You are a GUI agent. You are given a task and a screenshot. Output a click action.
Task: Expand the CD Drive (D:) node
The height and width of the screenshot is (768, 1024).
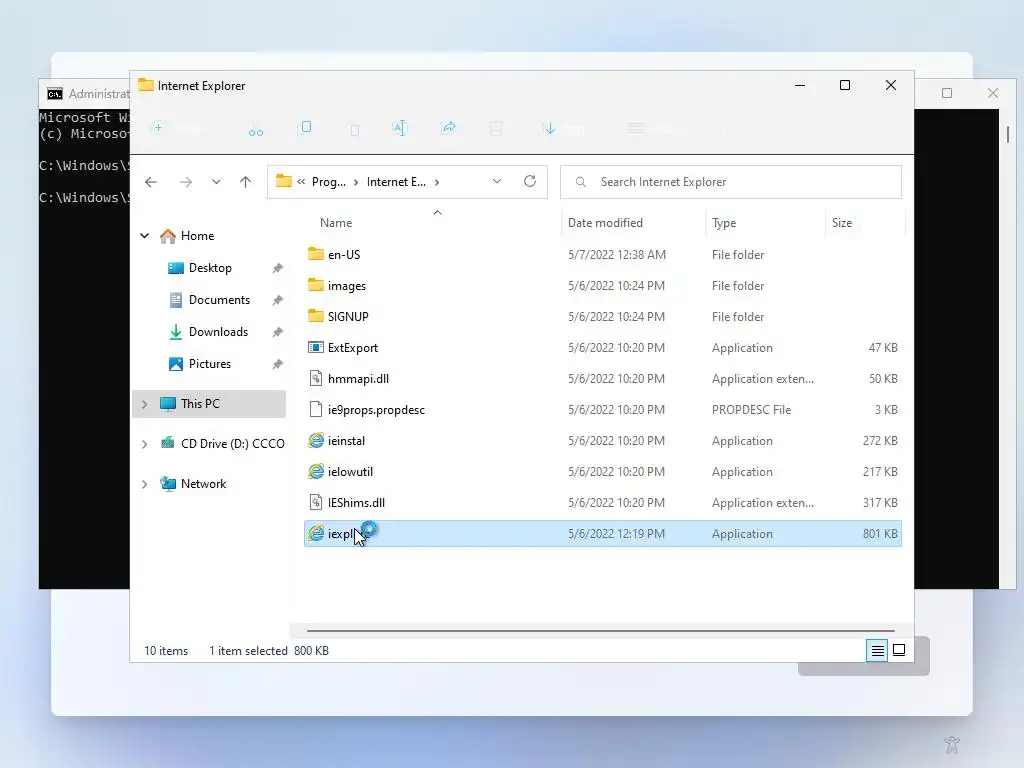[144, 444]
